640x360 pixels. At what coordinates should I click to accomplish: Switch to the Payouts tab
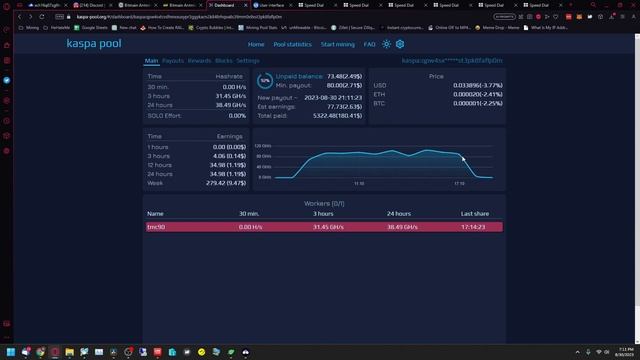click(173, 60)
